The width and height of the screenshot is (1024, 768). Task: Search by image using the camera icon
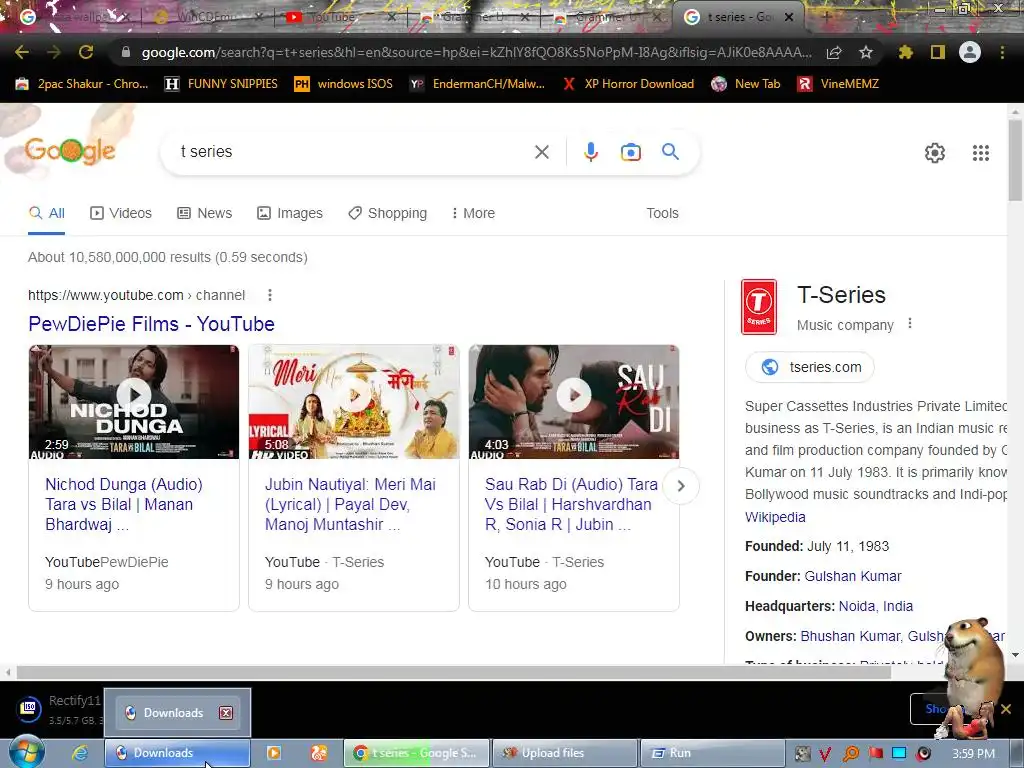(x=630, y=152)
